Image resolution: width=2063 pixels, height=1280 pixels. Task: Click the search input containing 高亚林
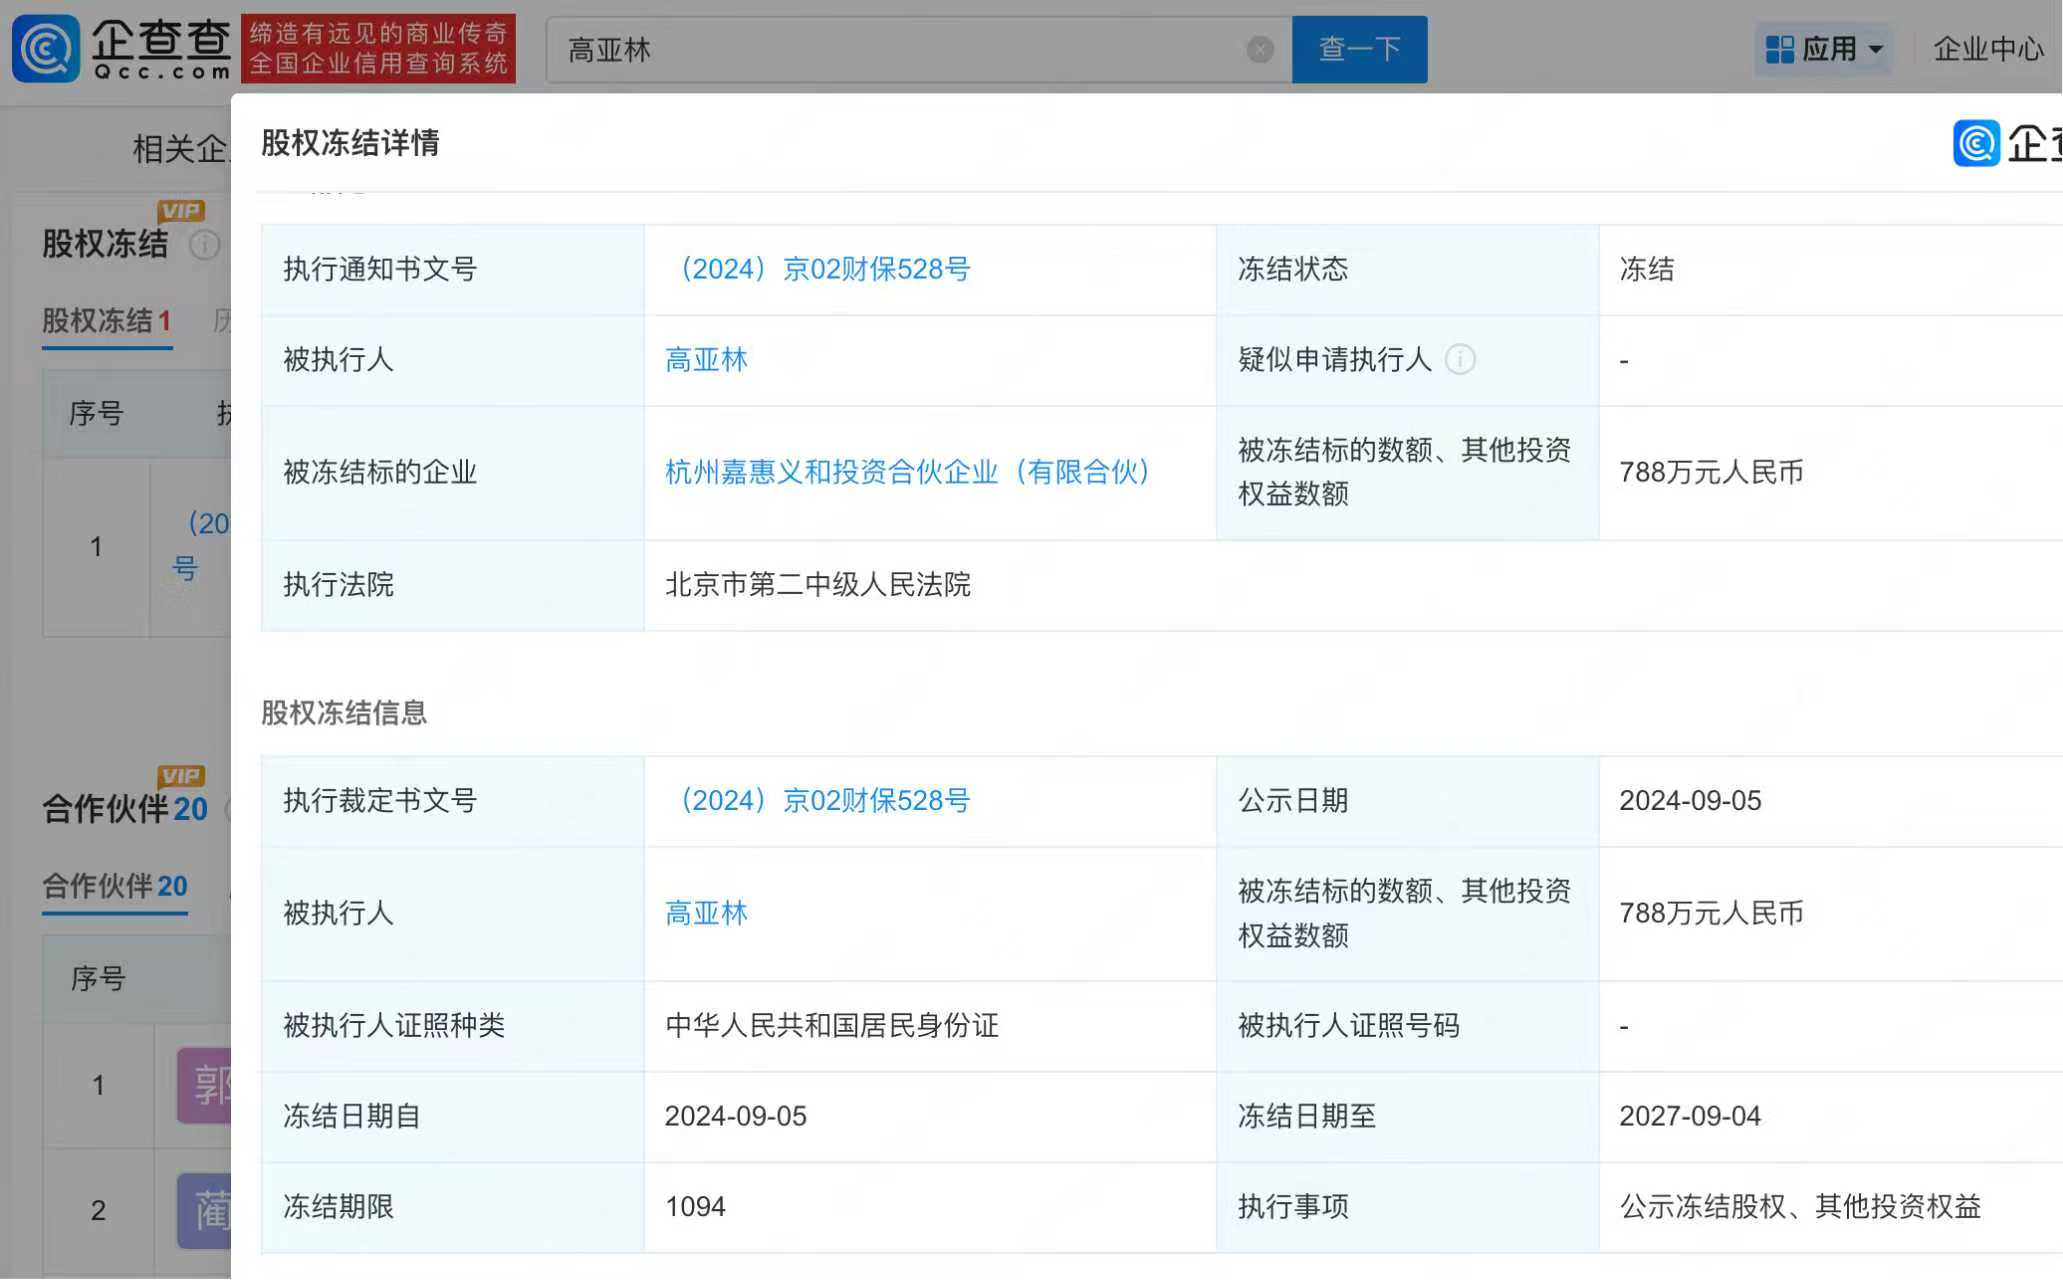900,49
